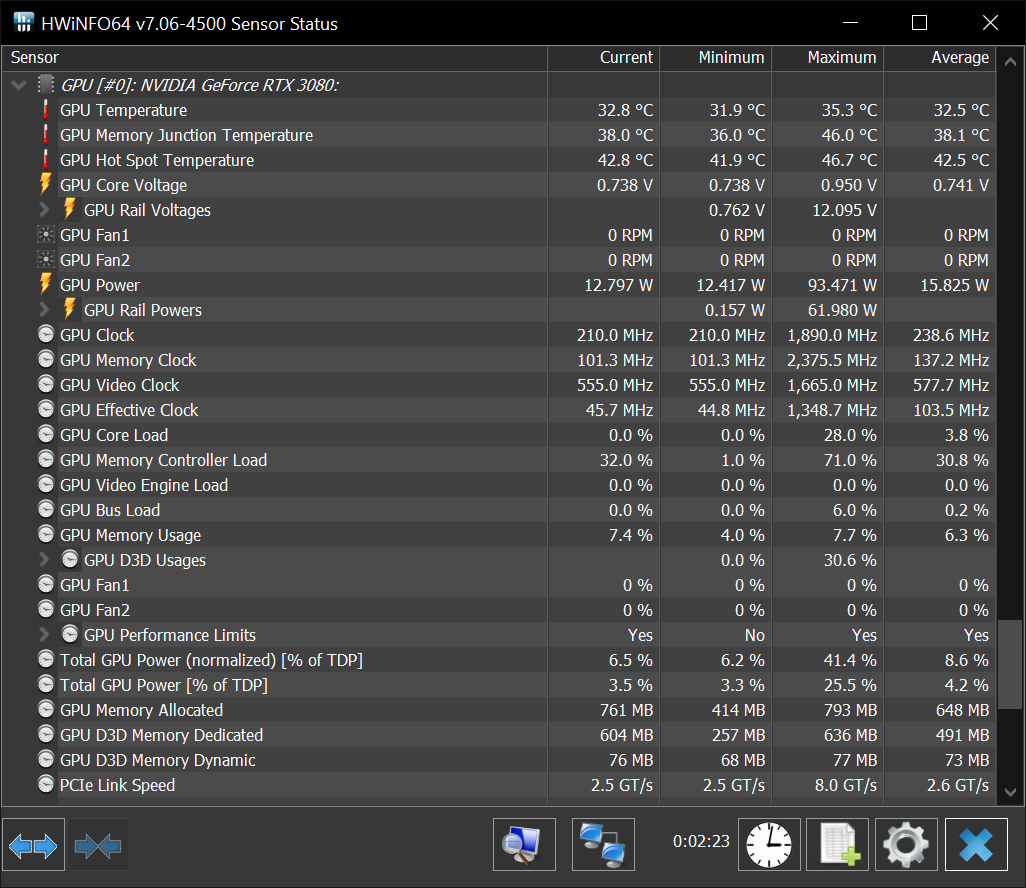Click the GPU Fan2 RPM fan icon
The height and width of the screenshot is (888, 1026).
[46, 260]
